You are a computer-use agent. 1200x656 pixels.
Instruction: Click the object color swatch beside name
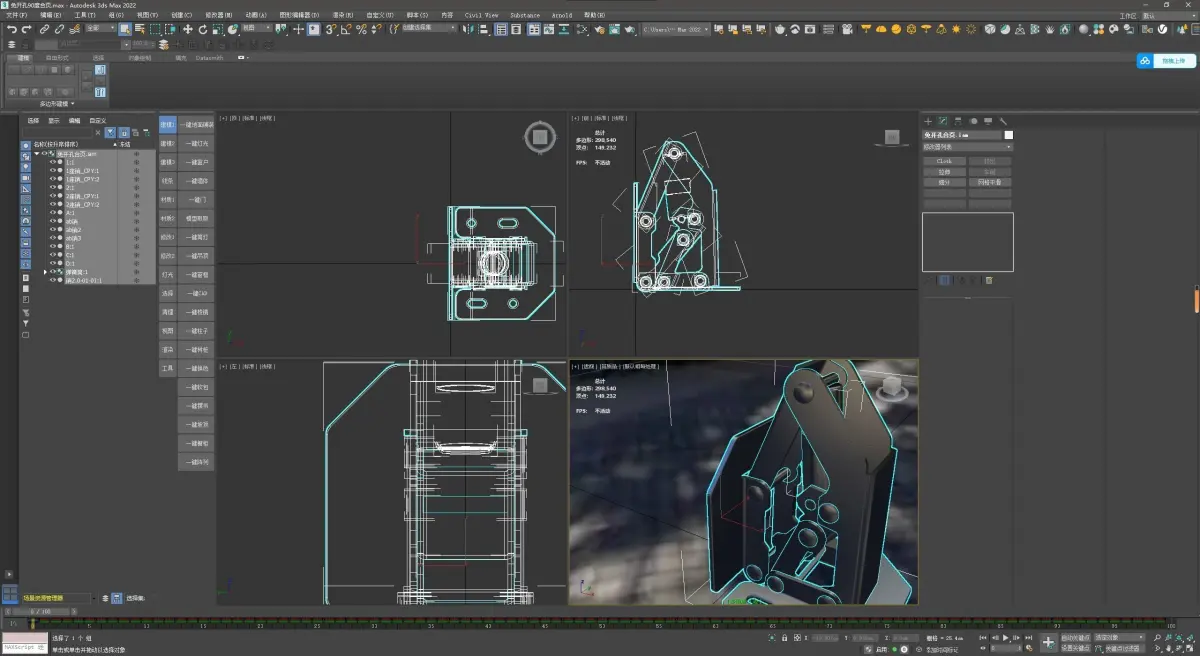coord(1009,134)
